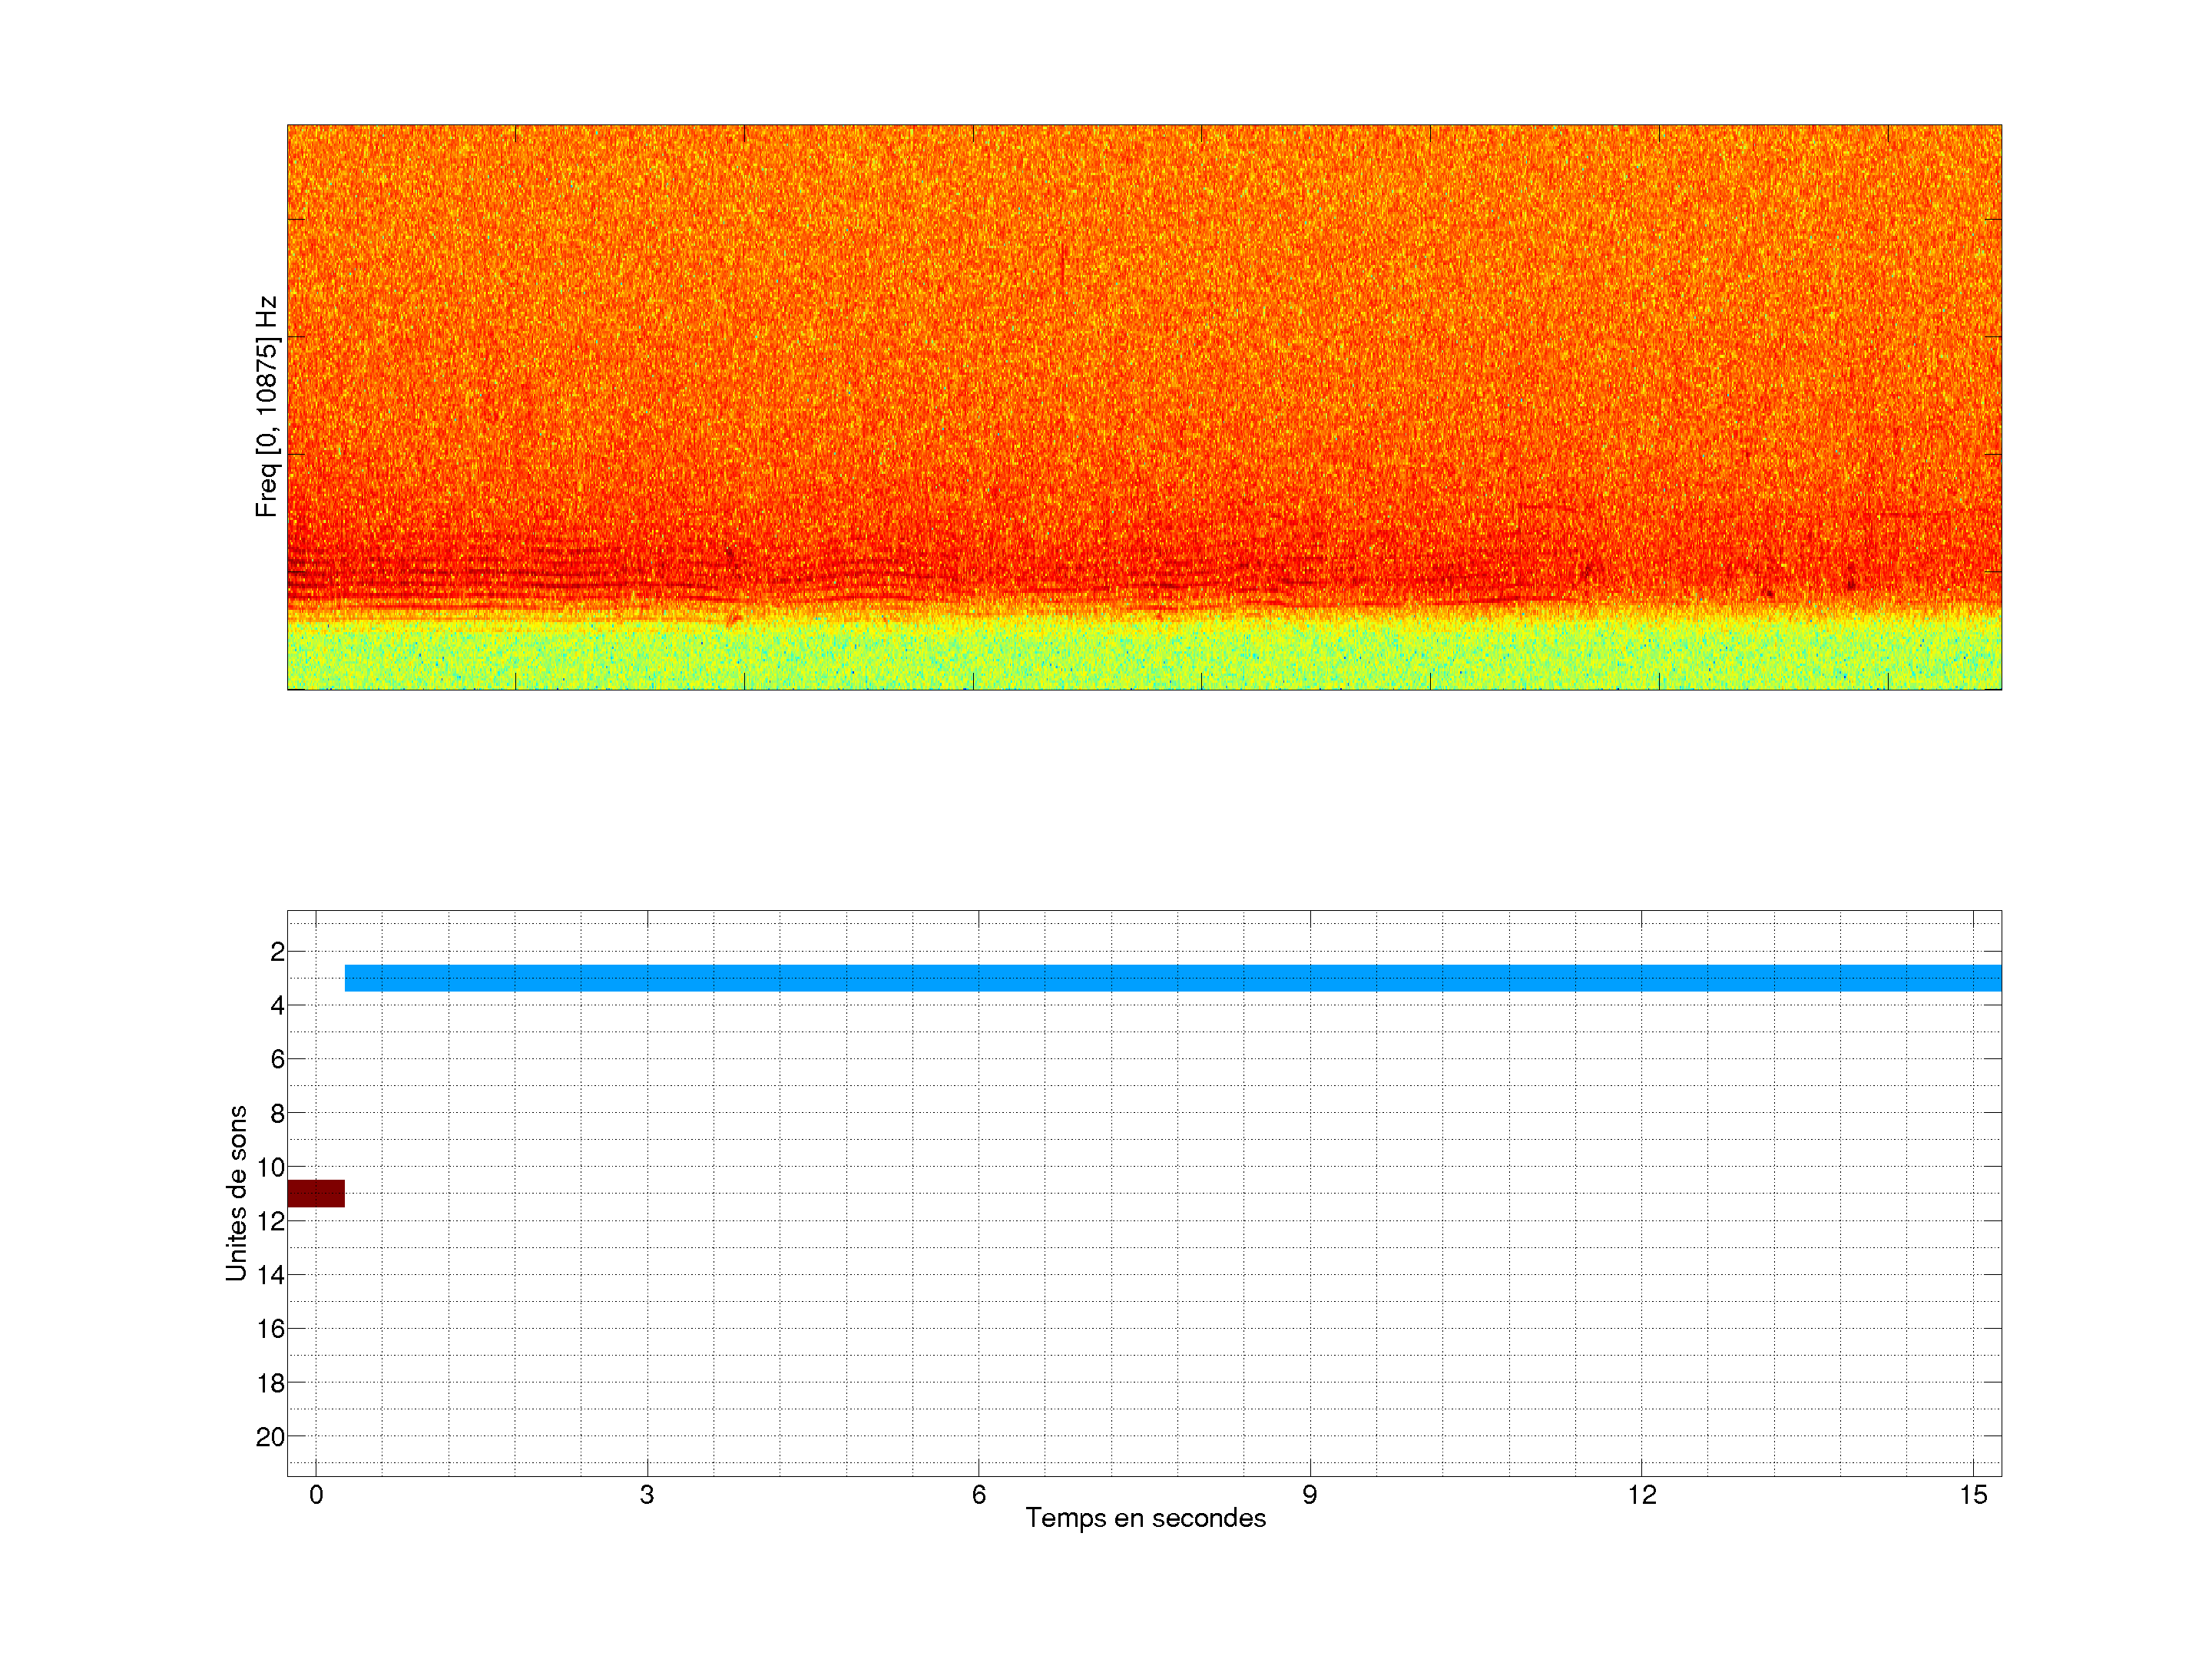Image resolution: width=2212 pixels, height=1659 pixels.
Task: Click the 'Temps en secondes' axis label
Action: tap(1145, 1518)
